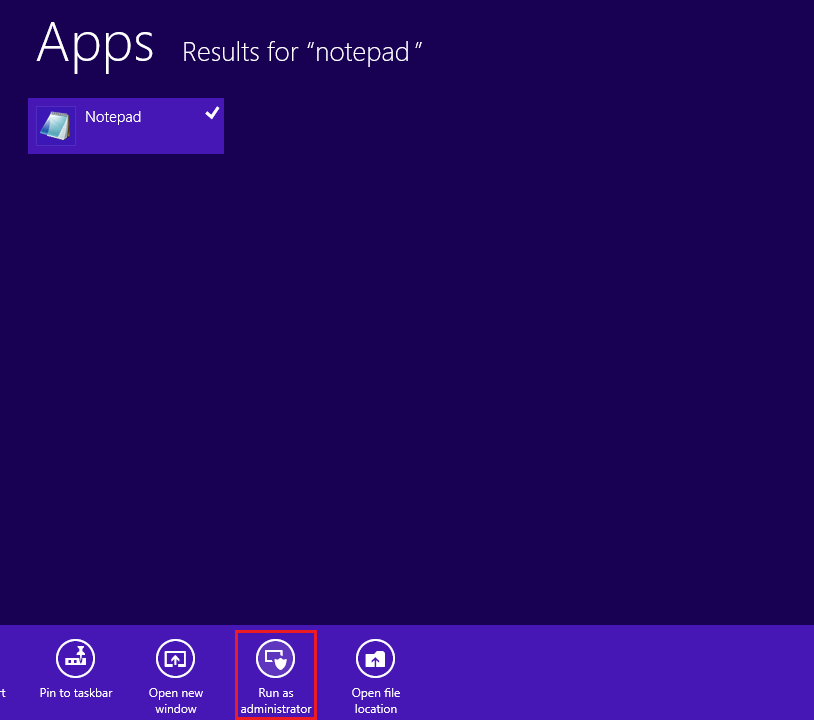Click the "Open file location" label

(x=375, y=701)
